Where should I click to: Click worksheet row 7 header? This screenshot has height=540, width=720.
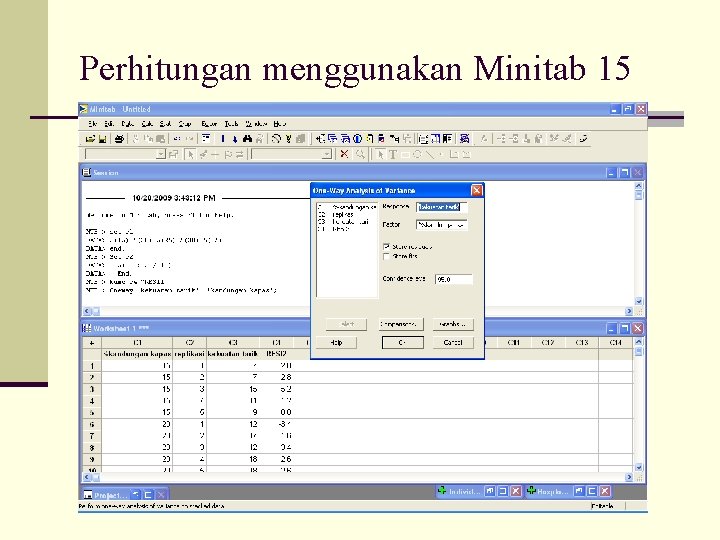point(92,436)
